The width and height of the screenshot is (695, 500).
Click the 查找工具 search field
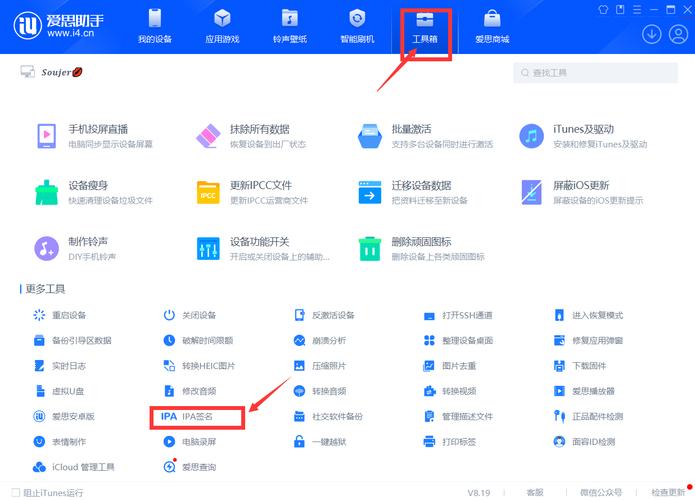click(597, 73)
